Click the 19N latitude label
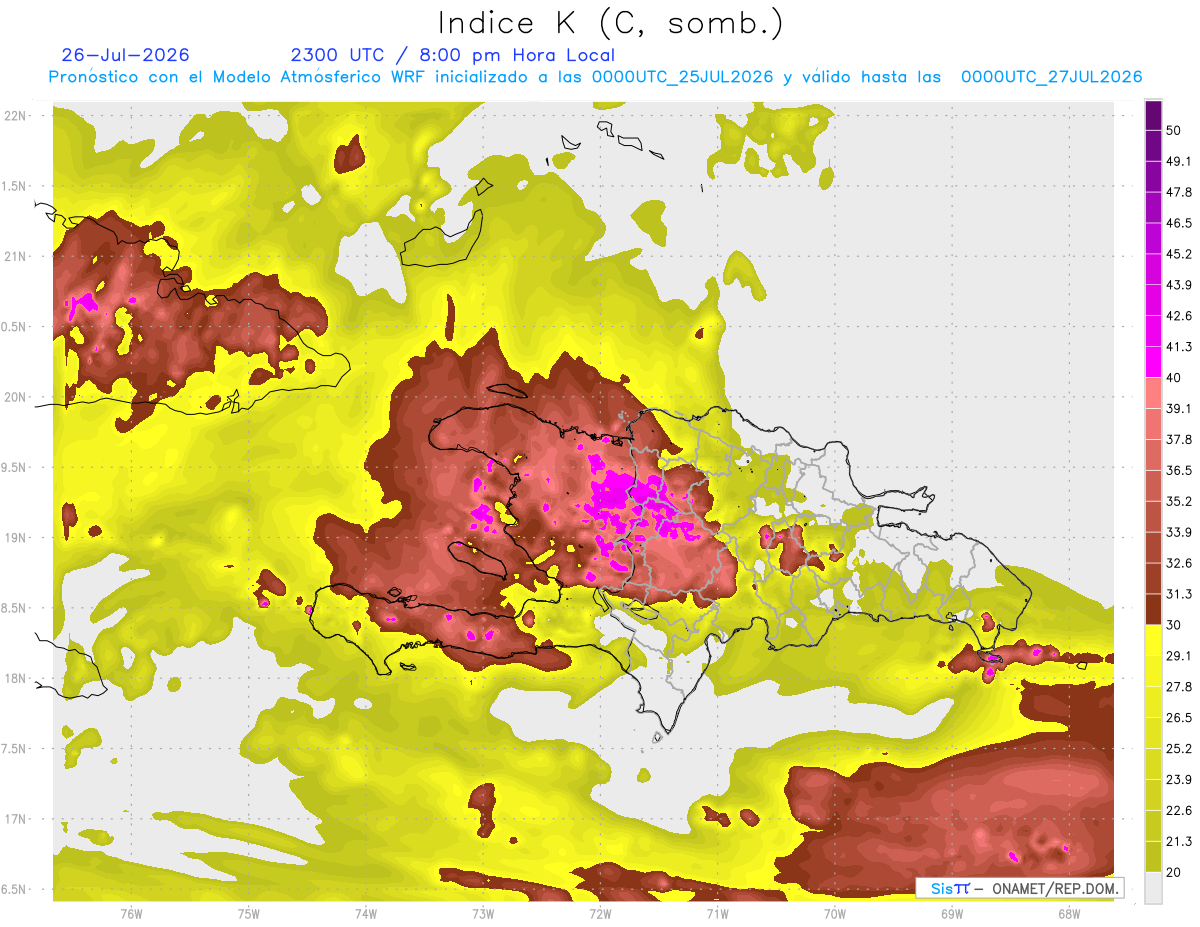This screenshot has height=927, width=1200. pos(15,537)
